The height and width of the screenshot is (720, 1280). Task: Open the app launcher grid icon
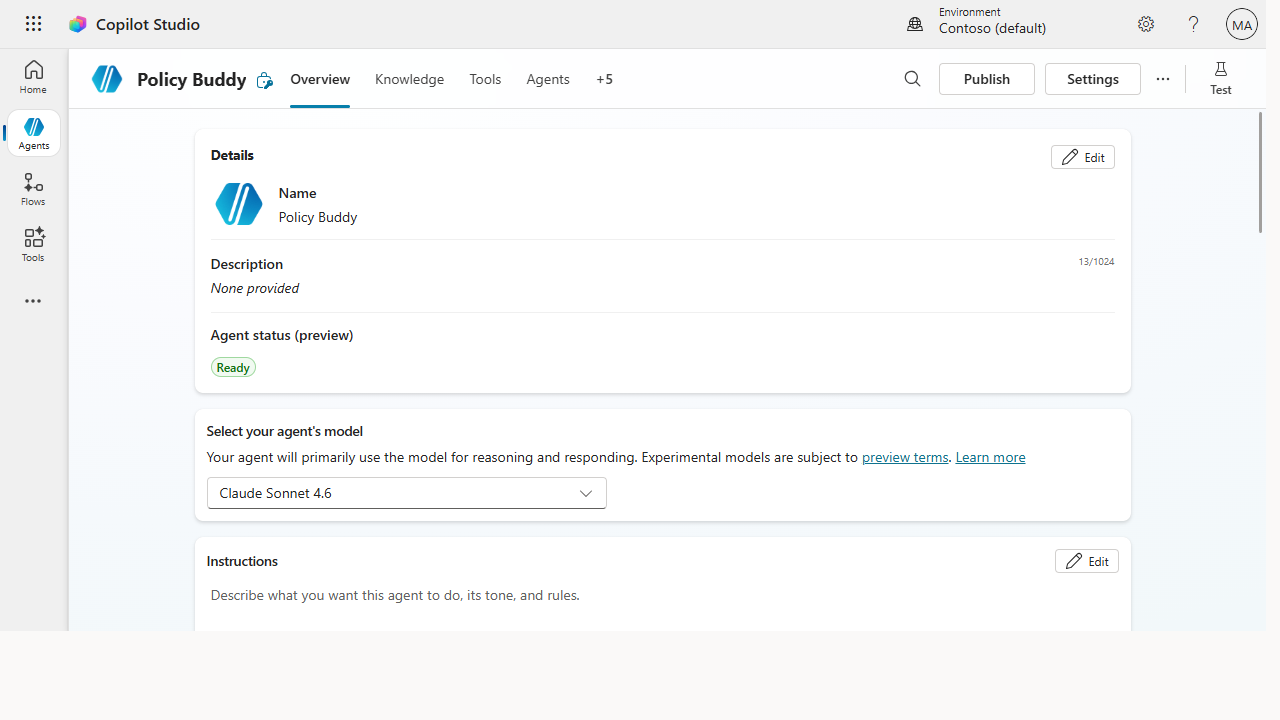(33, 24)
